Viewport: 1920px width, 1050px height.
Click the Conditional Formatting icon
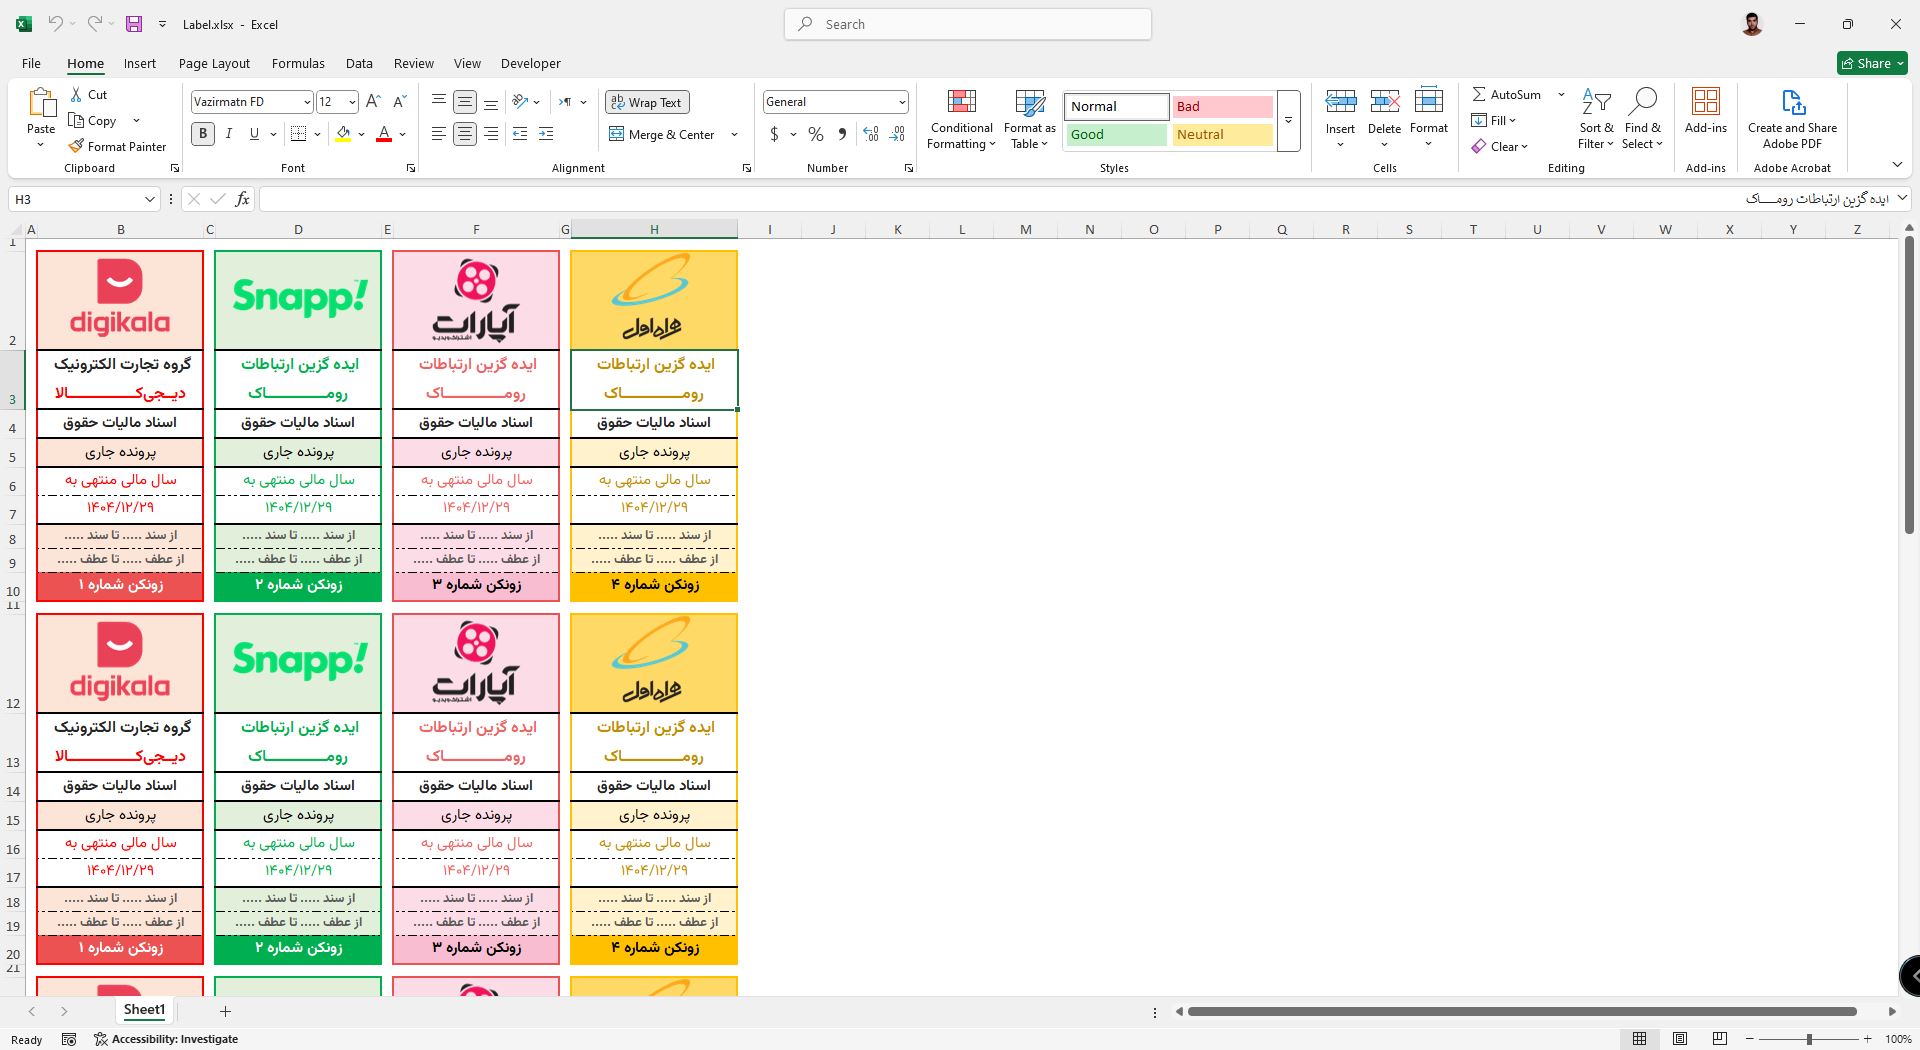pyautogui.click(x=961, y=103)
